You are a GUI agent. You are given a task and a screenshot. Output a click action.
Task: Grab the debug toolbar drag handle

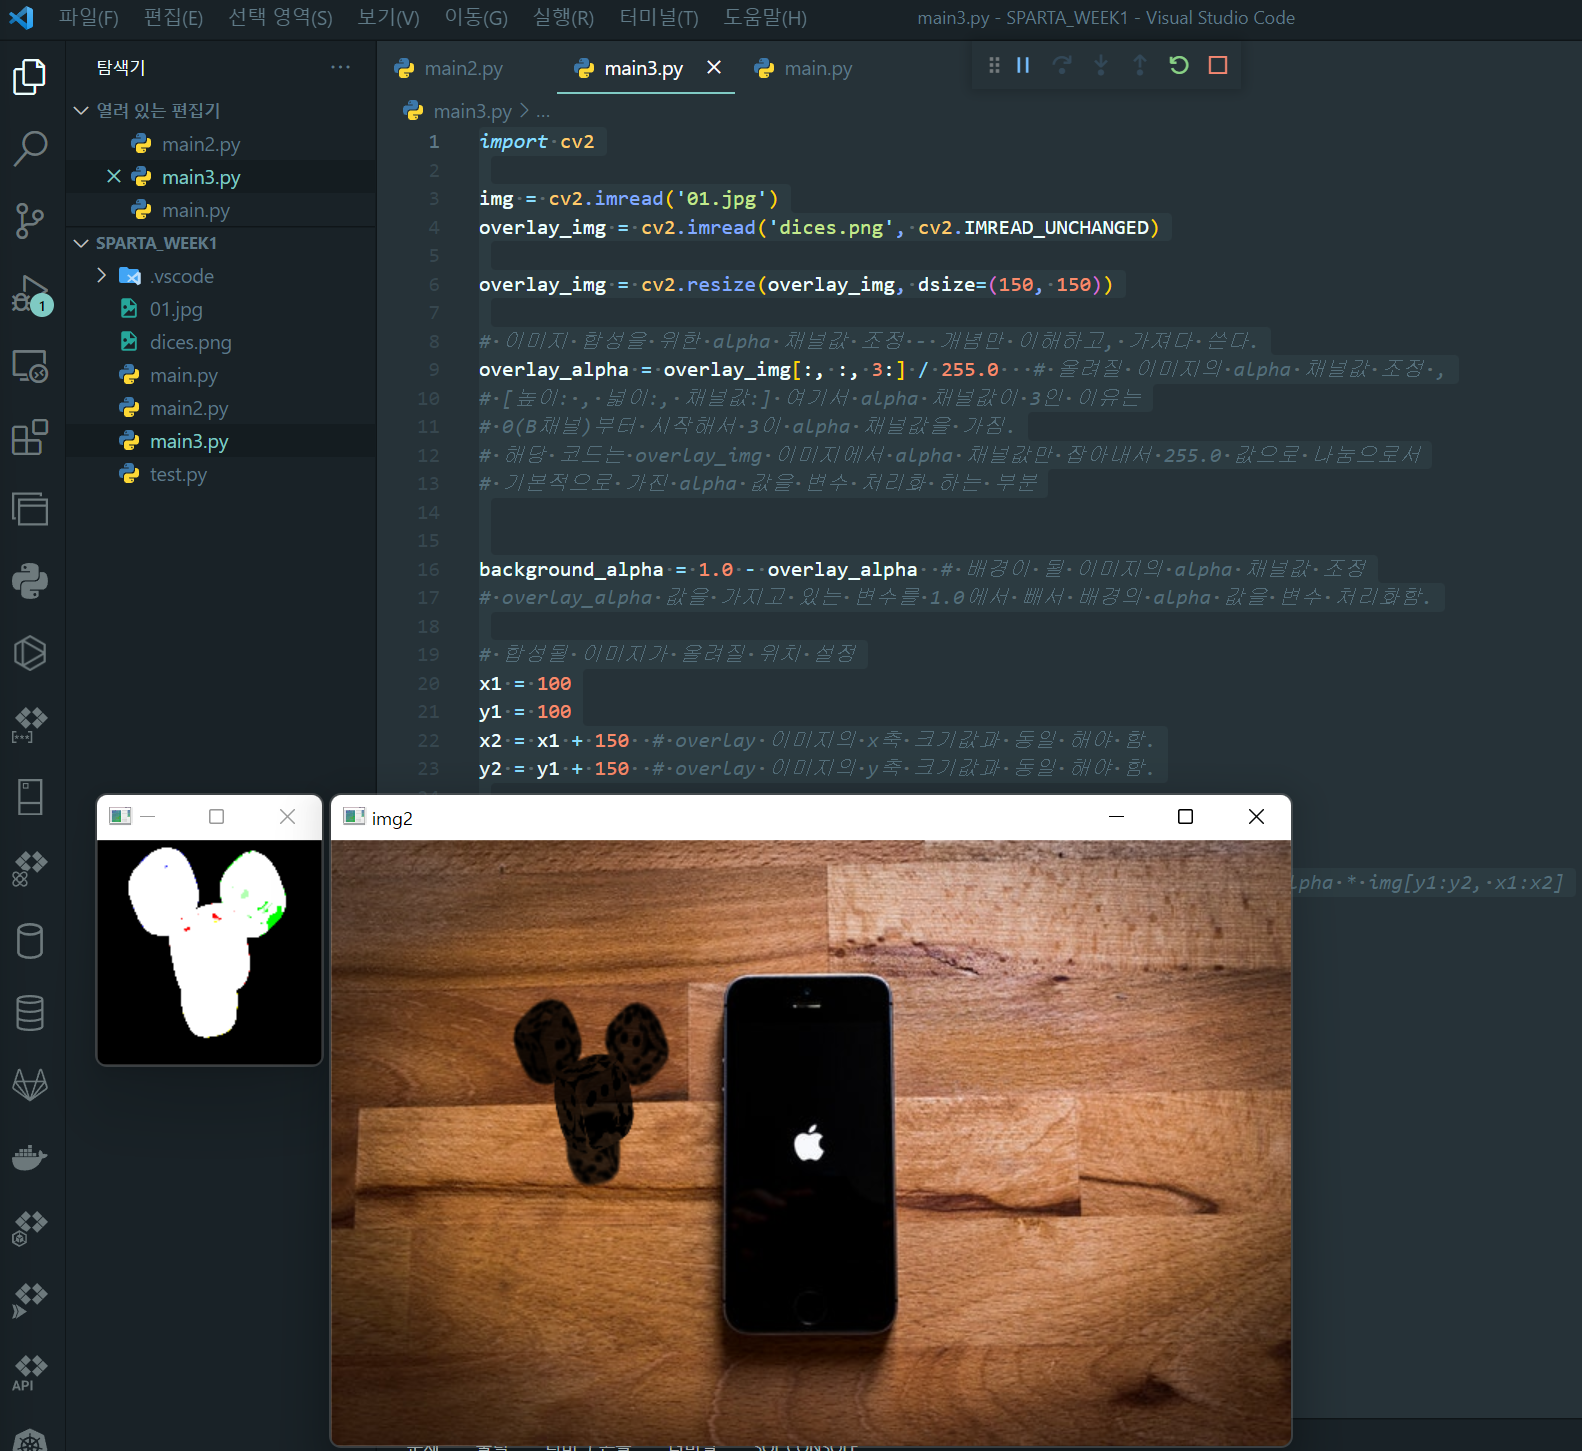point(994,65)
